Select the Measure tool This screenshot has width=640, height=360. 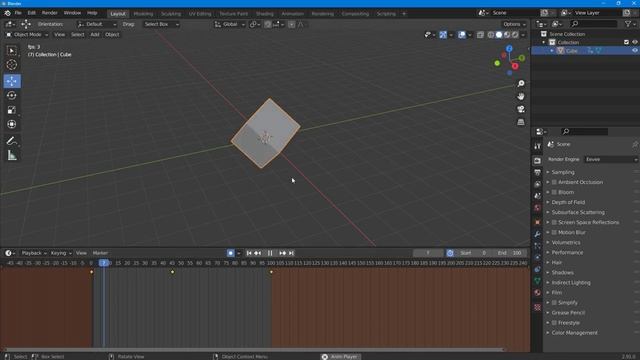pos(12,155)
